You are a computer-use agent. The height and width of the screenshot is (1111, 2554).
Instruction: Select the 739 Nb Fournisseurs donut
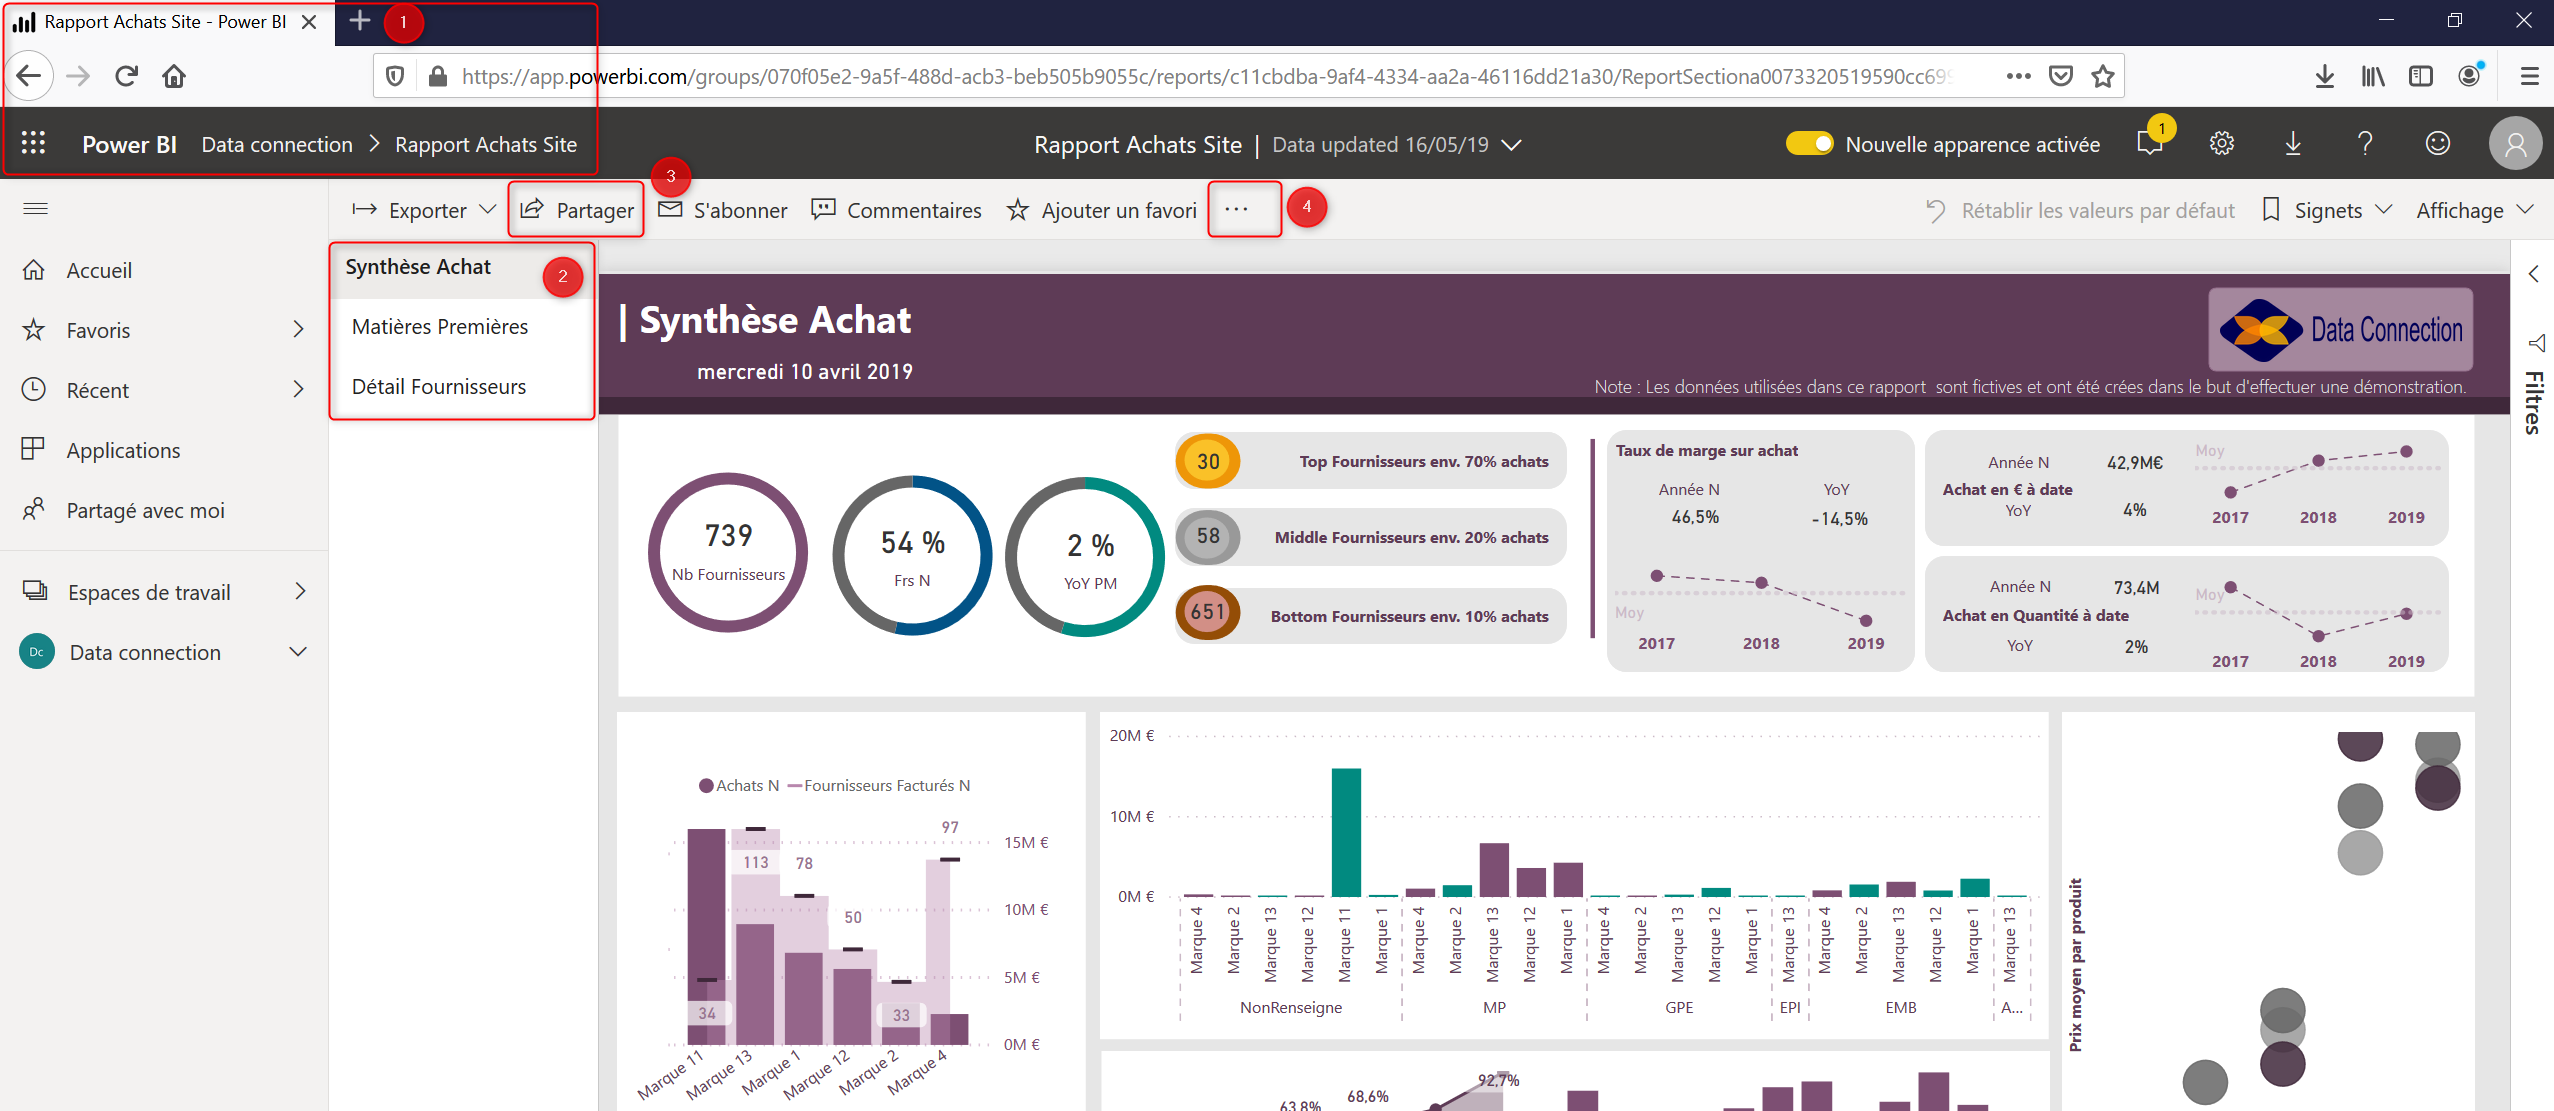coord(728,552)
